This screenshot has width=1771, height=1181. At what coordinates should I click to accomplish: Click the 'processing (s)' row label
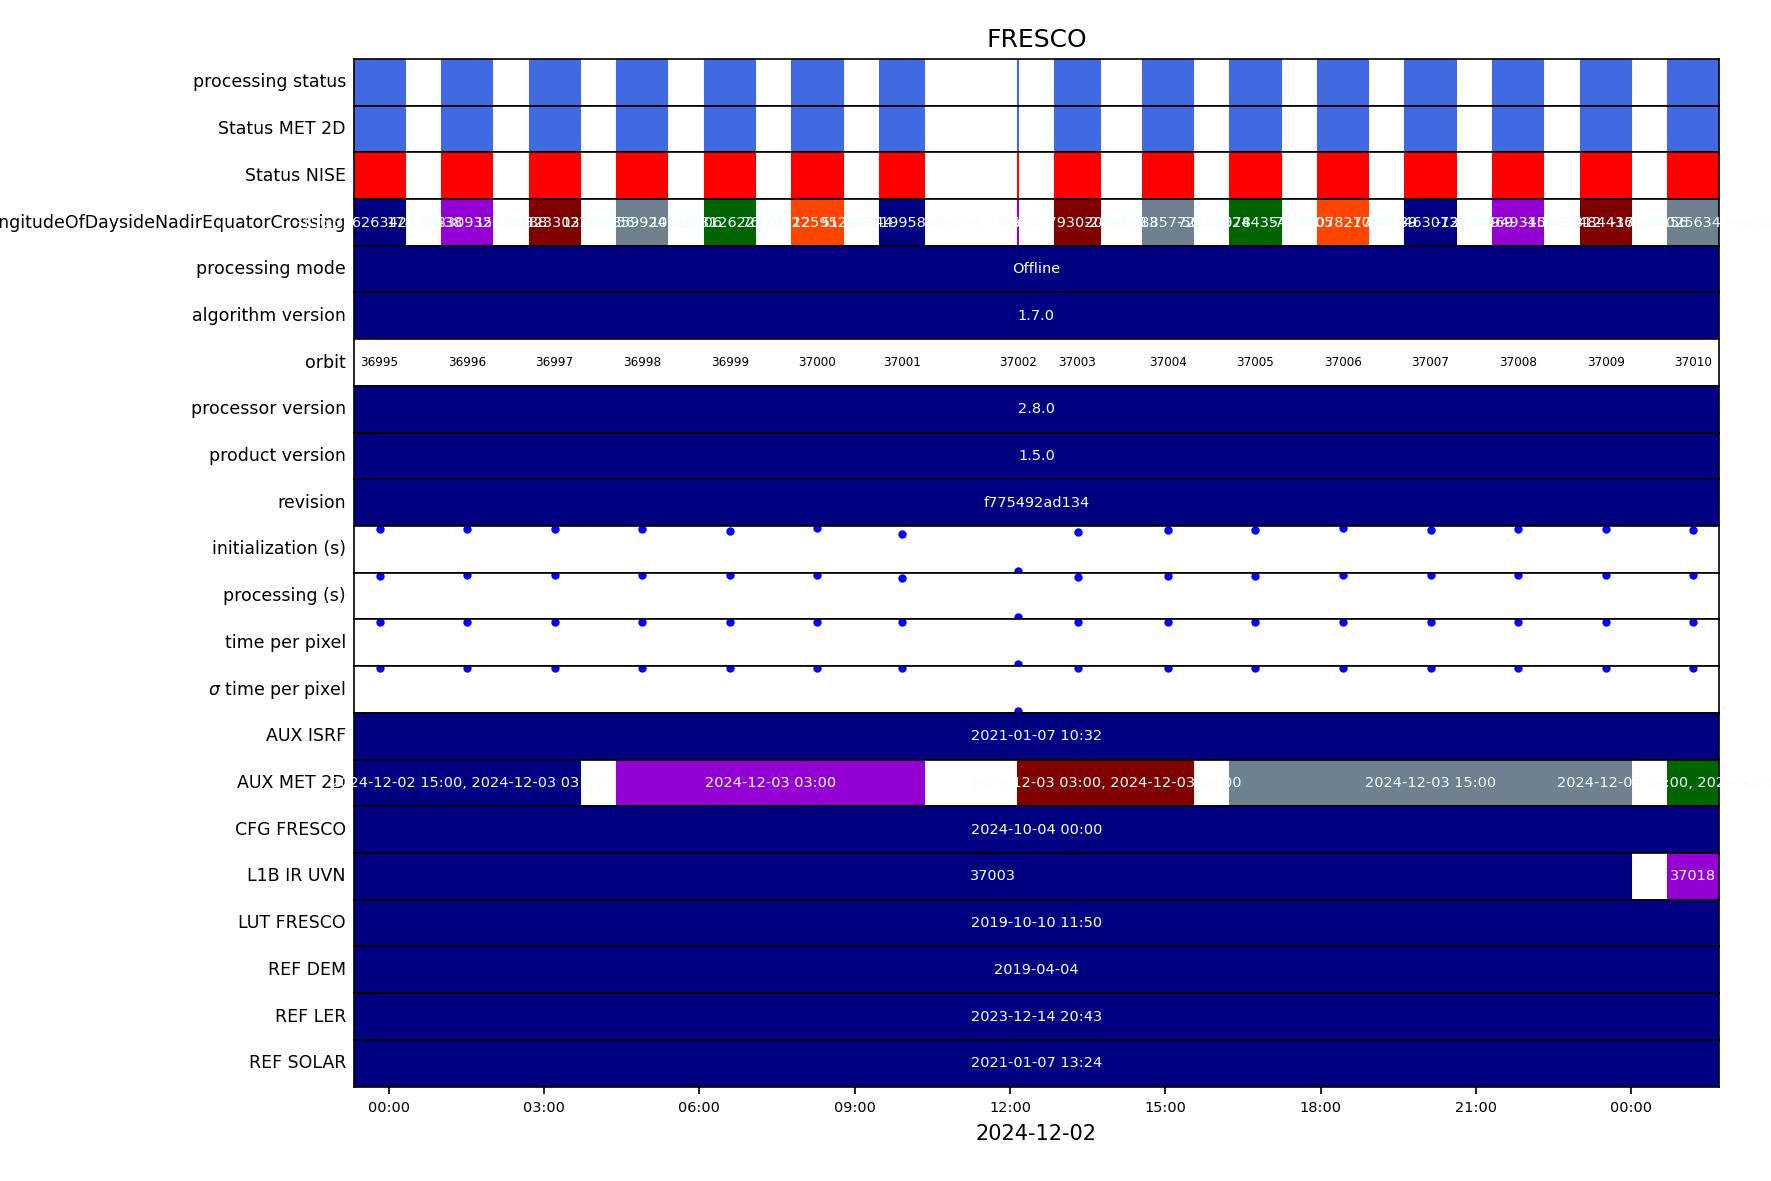(284, 595)
